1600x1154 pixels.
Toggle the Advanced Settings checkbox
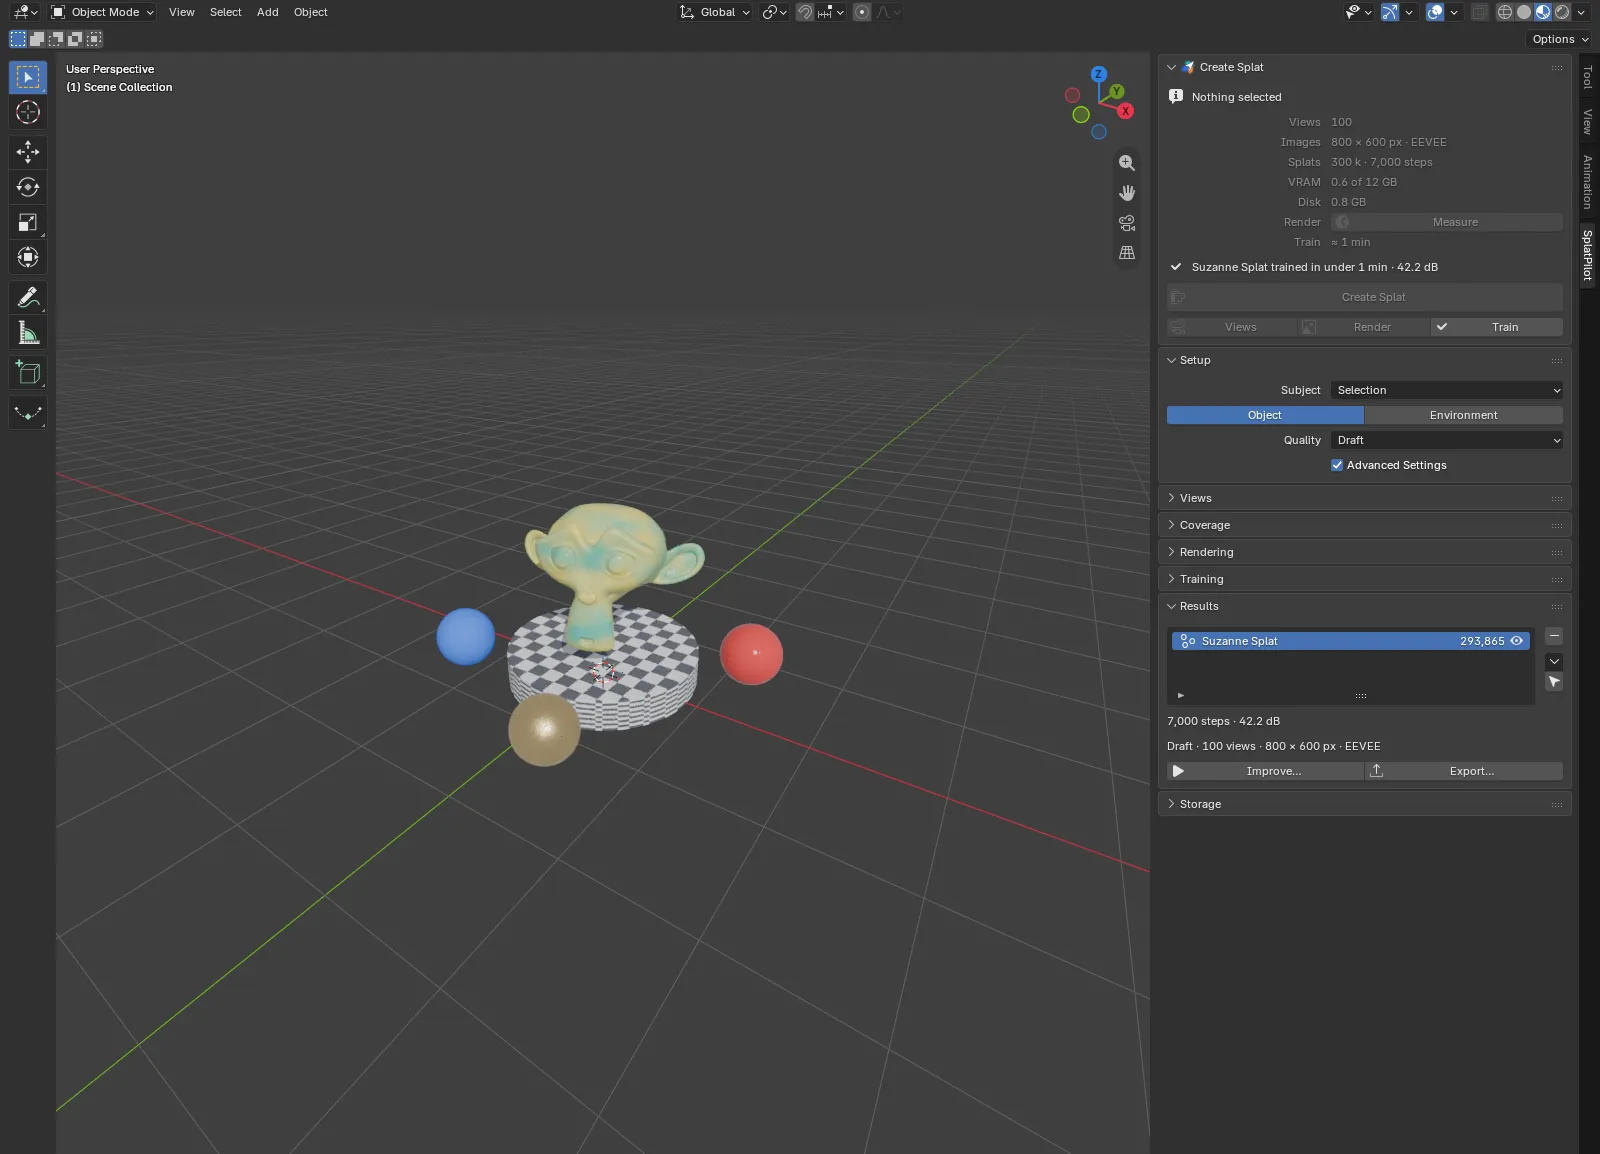click(x=1337, y=465)
